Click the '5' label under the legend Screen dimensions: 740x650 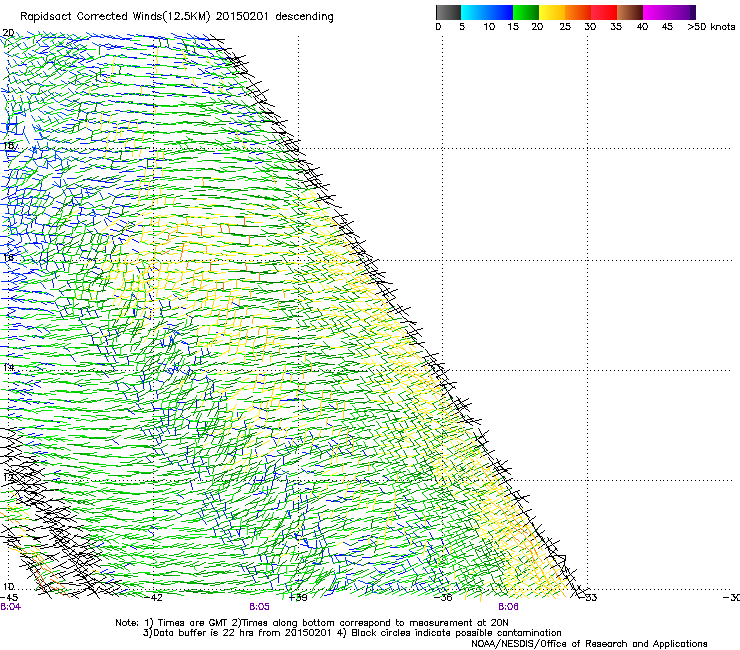pos(462,27)
